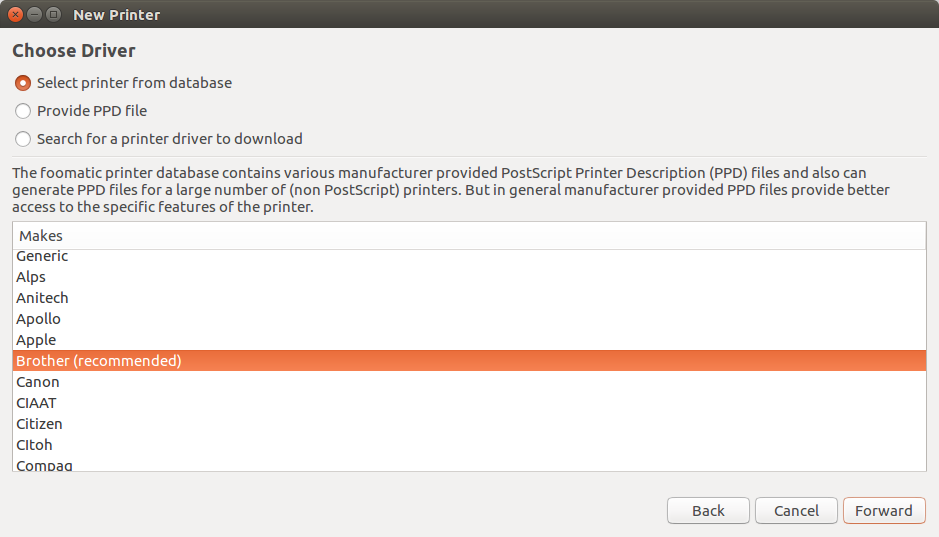Cancel the New Printer dialog
The image size is (939, 537).
796,510
